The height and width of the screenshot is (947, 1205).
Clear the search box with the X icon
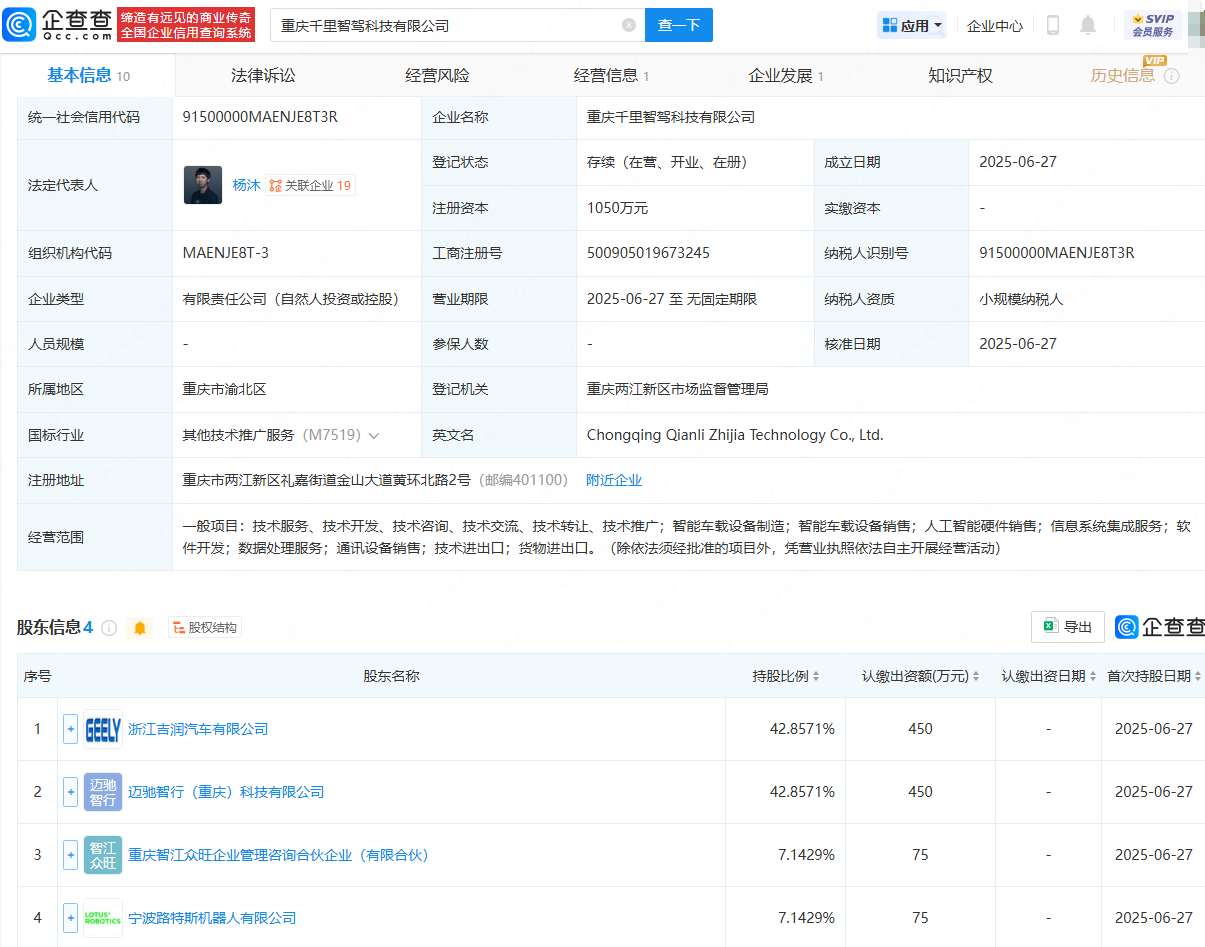tap(629, 25)
